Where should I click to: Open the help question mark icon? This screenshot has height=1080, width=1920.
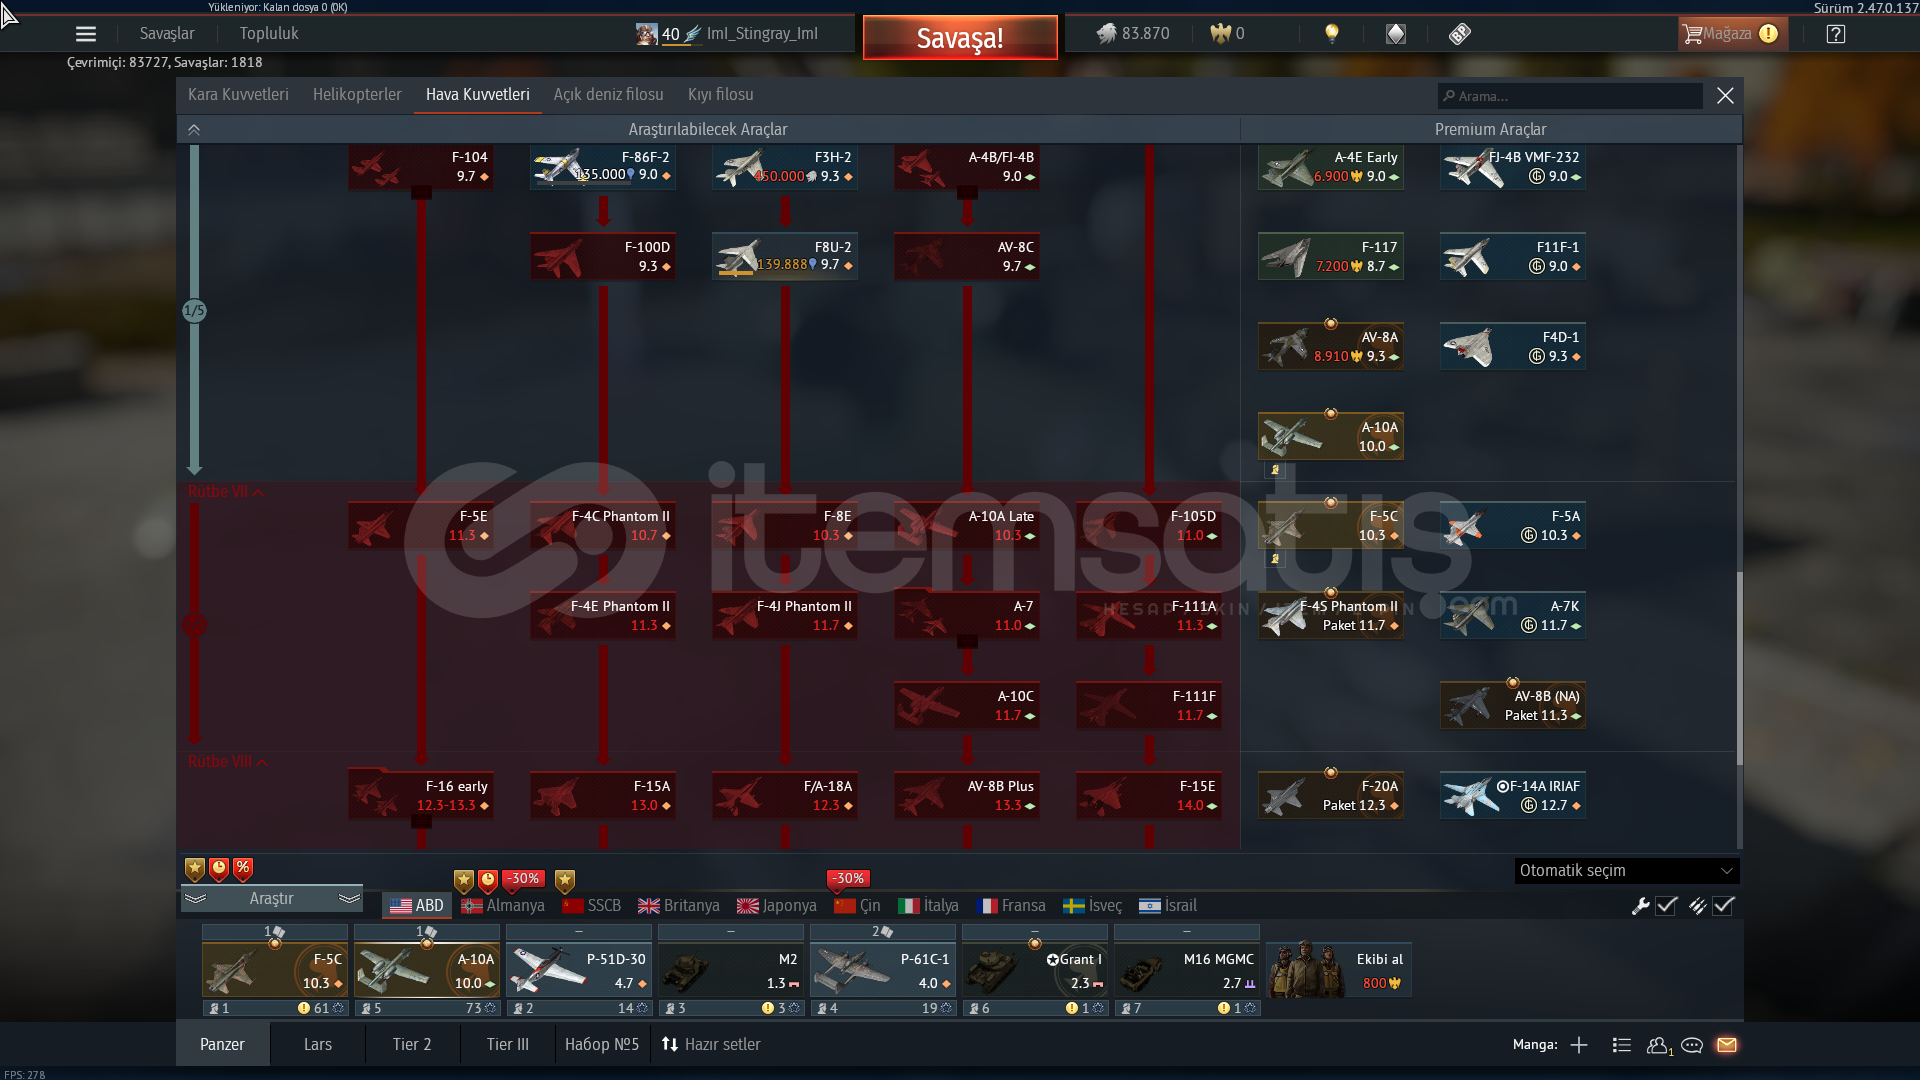click(1835, 34)
